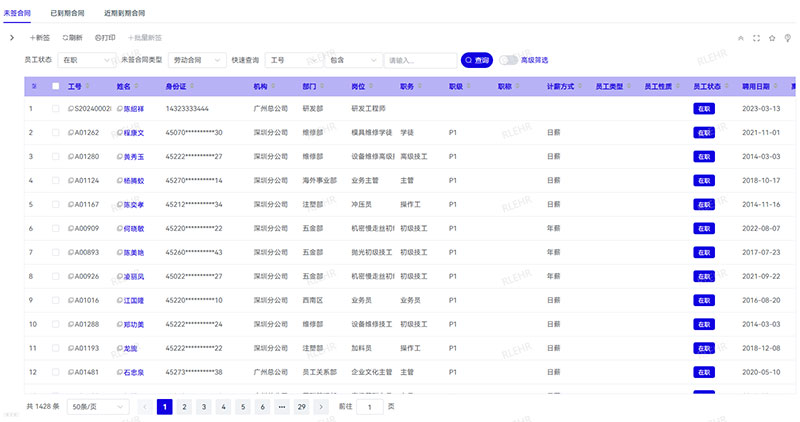Image resolution: width=800 pixels, height=422 pixels.
Task: Sort the list by 部门
Action: tap(321, 86)
